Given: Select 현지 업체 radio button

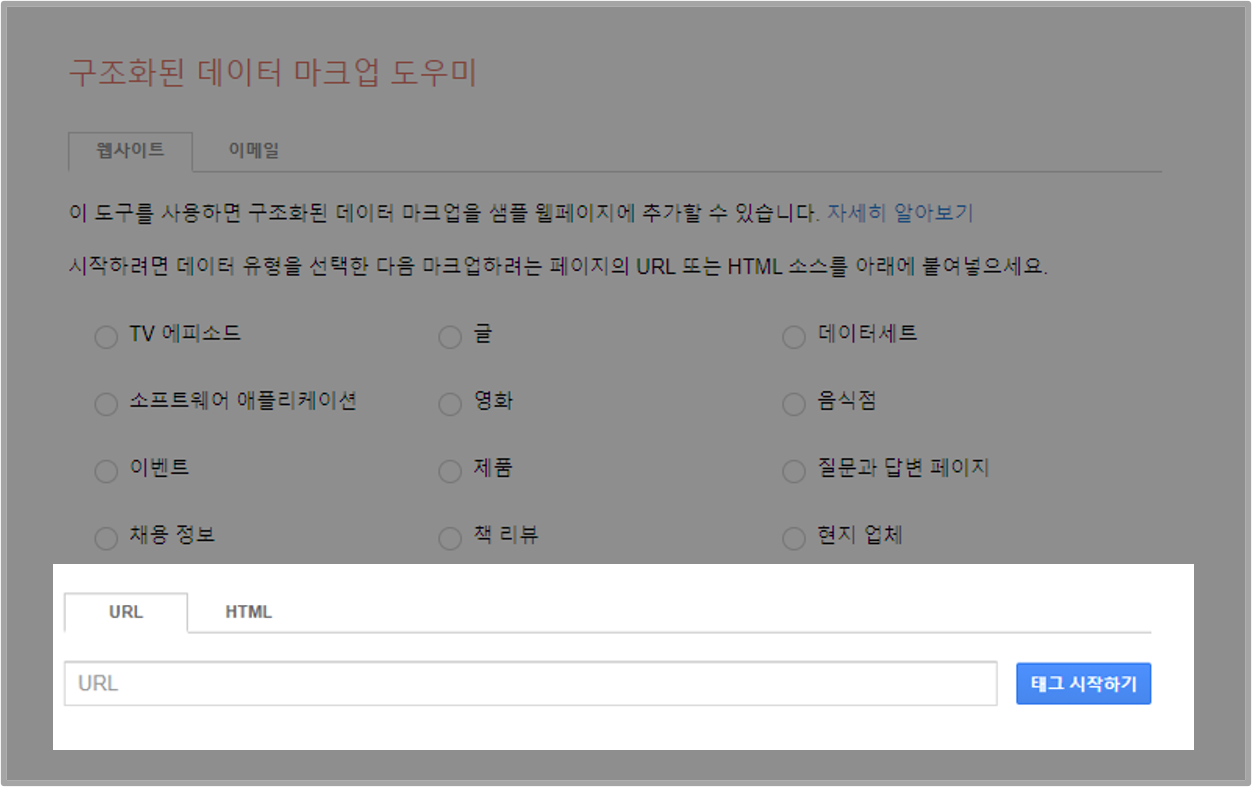Looking at the screenshot, I should click(793, 537).
